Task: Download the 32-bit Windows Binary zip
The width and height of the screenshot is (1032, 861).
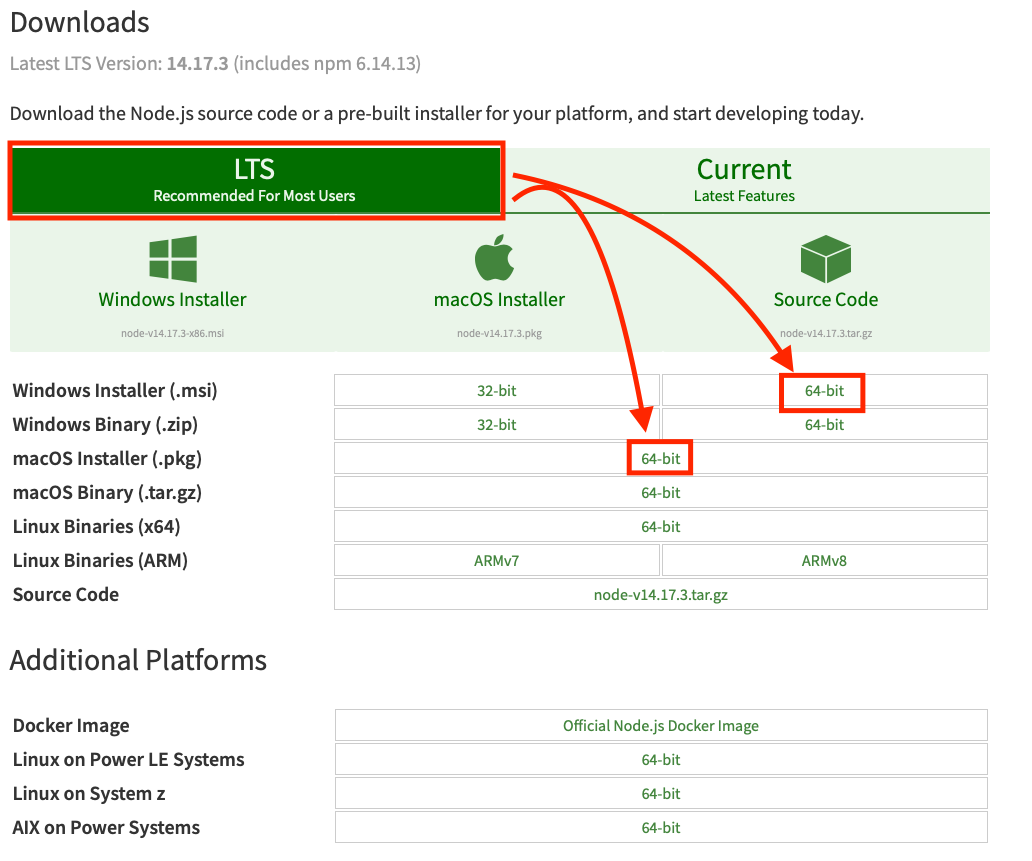Action: 496,424
